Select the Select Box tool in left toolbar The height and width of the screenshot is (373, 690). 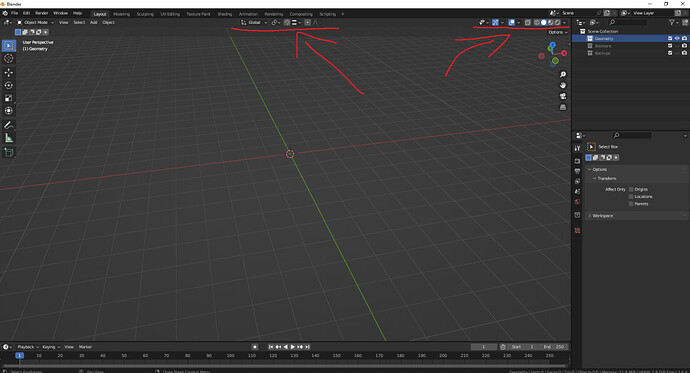point(9,46)
